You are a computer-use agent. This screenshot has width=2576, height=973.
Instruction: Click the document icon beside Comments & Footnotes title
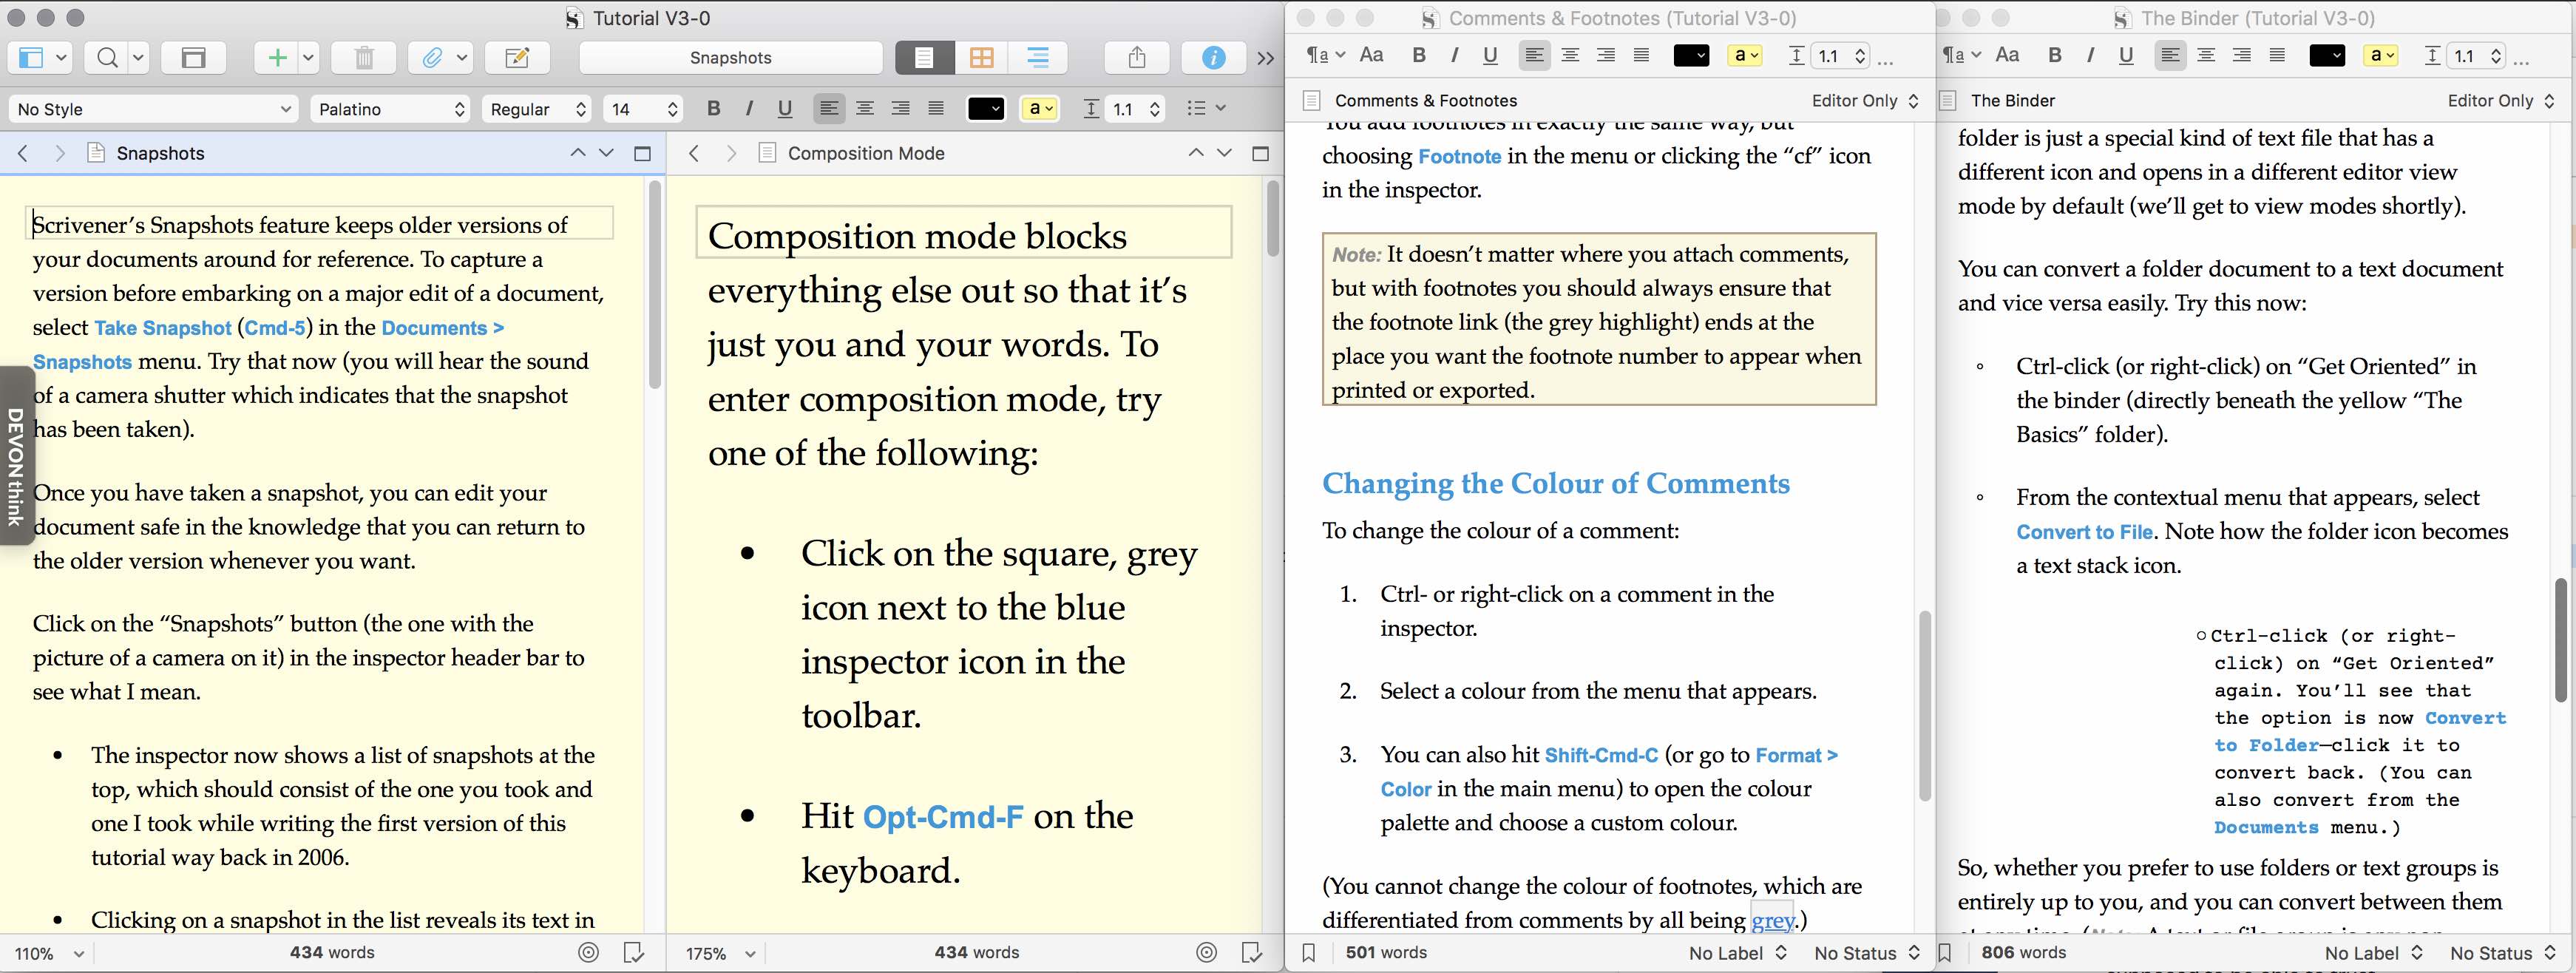(1311, 100)
